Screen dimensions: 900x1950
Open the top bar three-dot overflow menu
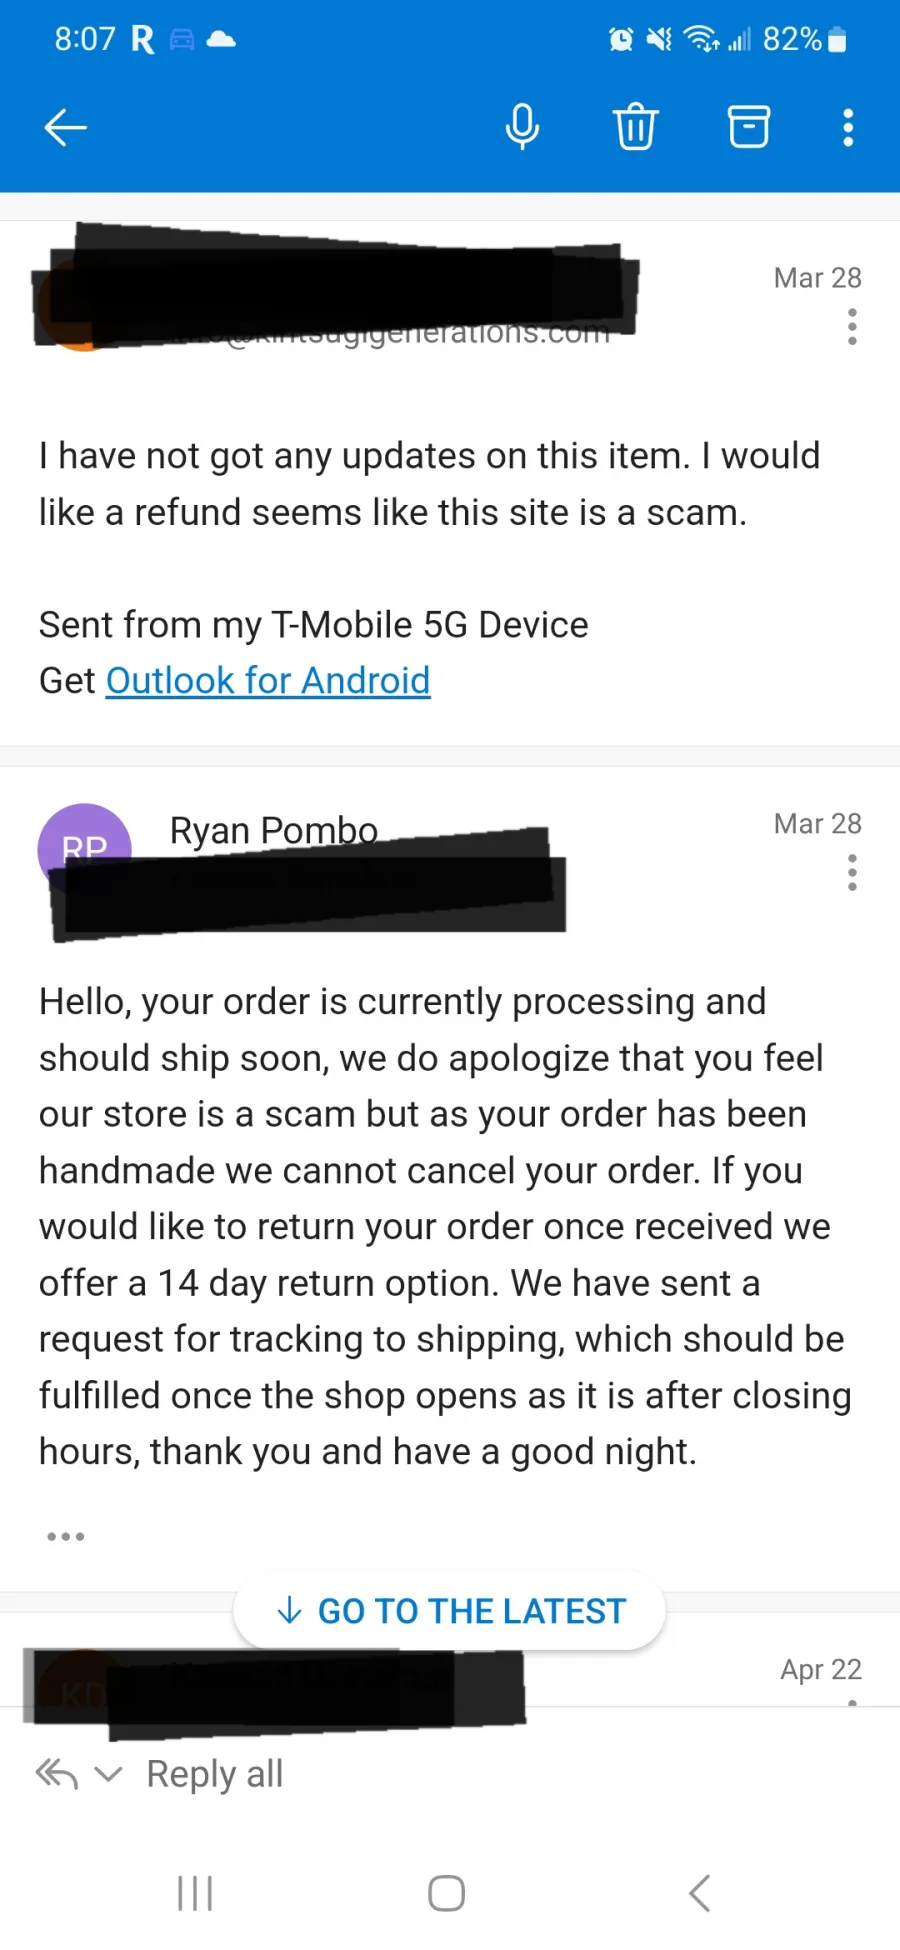click(848, 127)
